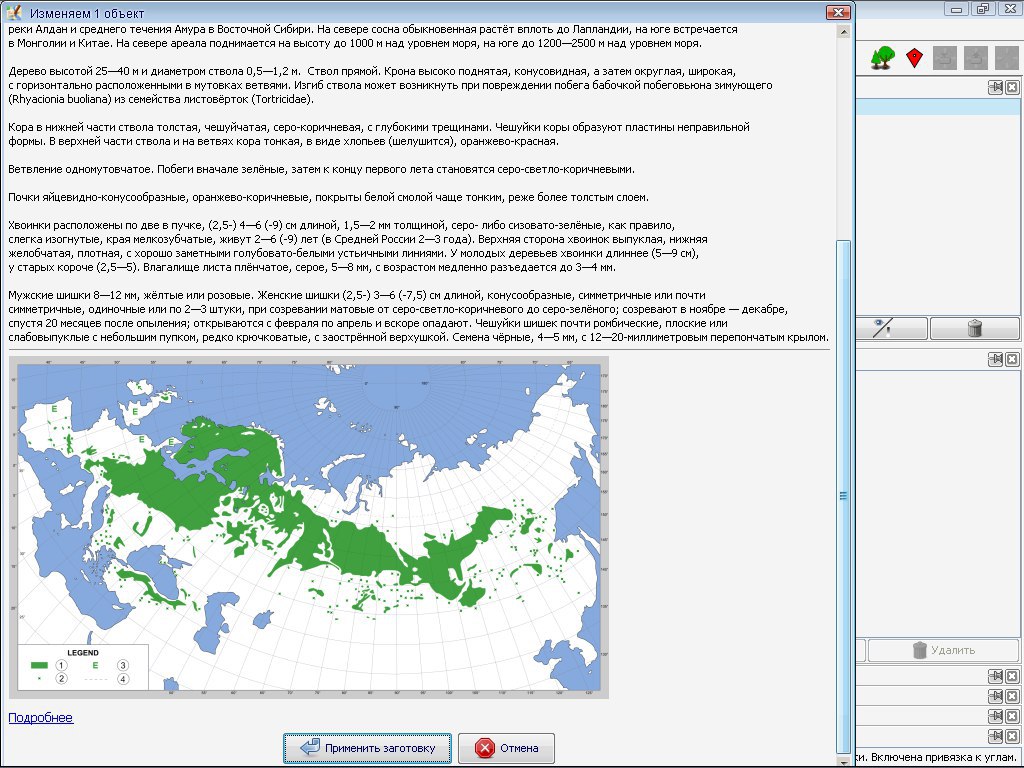Image resolution: width=1024 pixels, height=768 pixels.
Task: Click the dialog scrollbar up arrow
Action: [844, 31]
